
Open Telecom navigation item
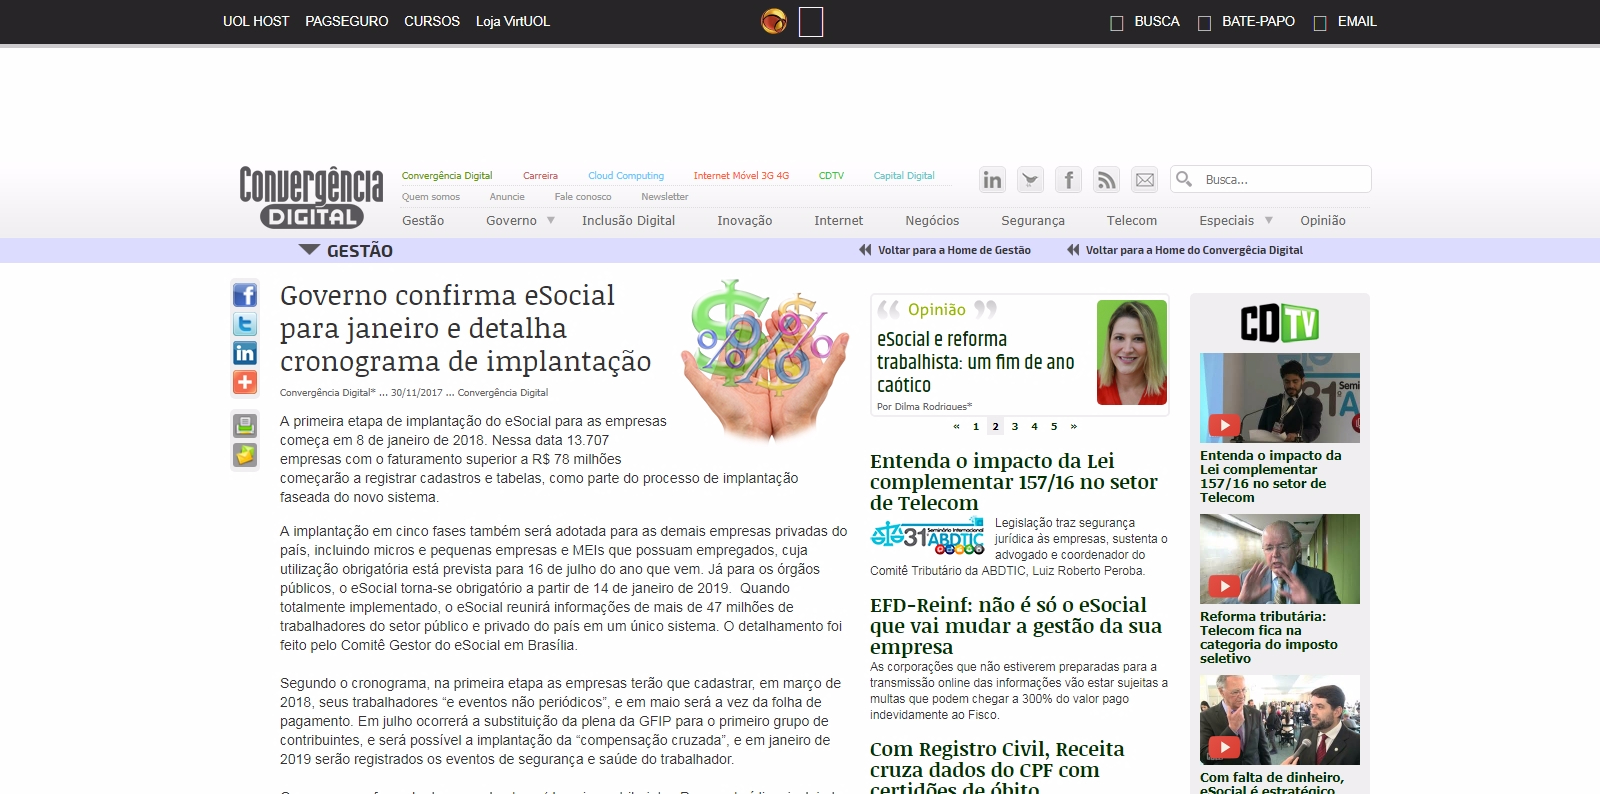point(1132,221)
